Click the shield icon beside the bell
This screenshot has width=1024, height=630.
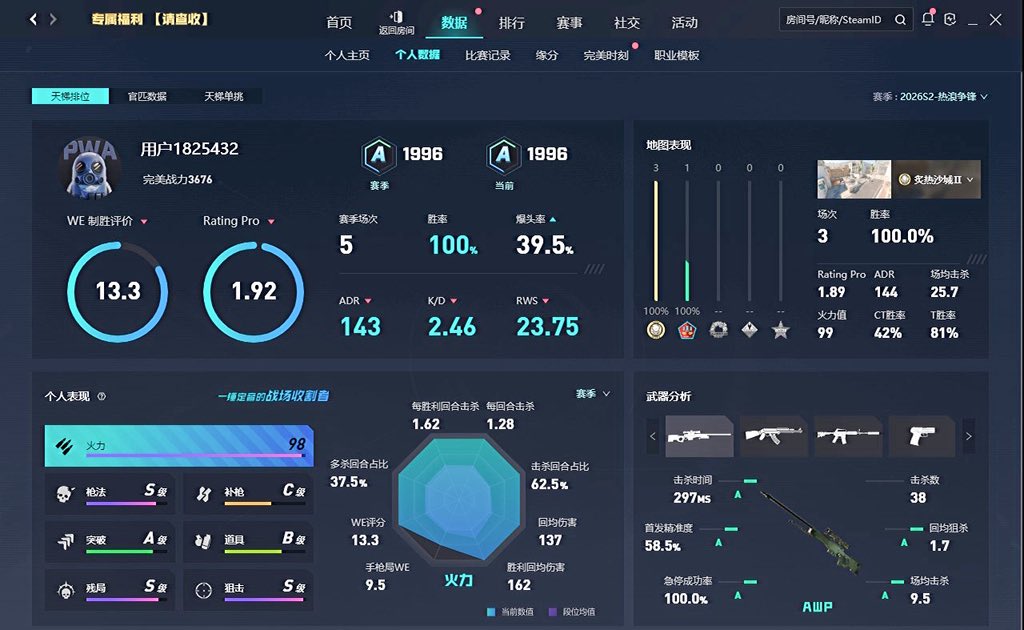(950, 19)
